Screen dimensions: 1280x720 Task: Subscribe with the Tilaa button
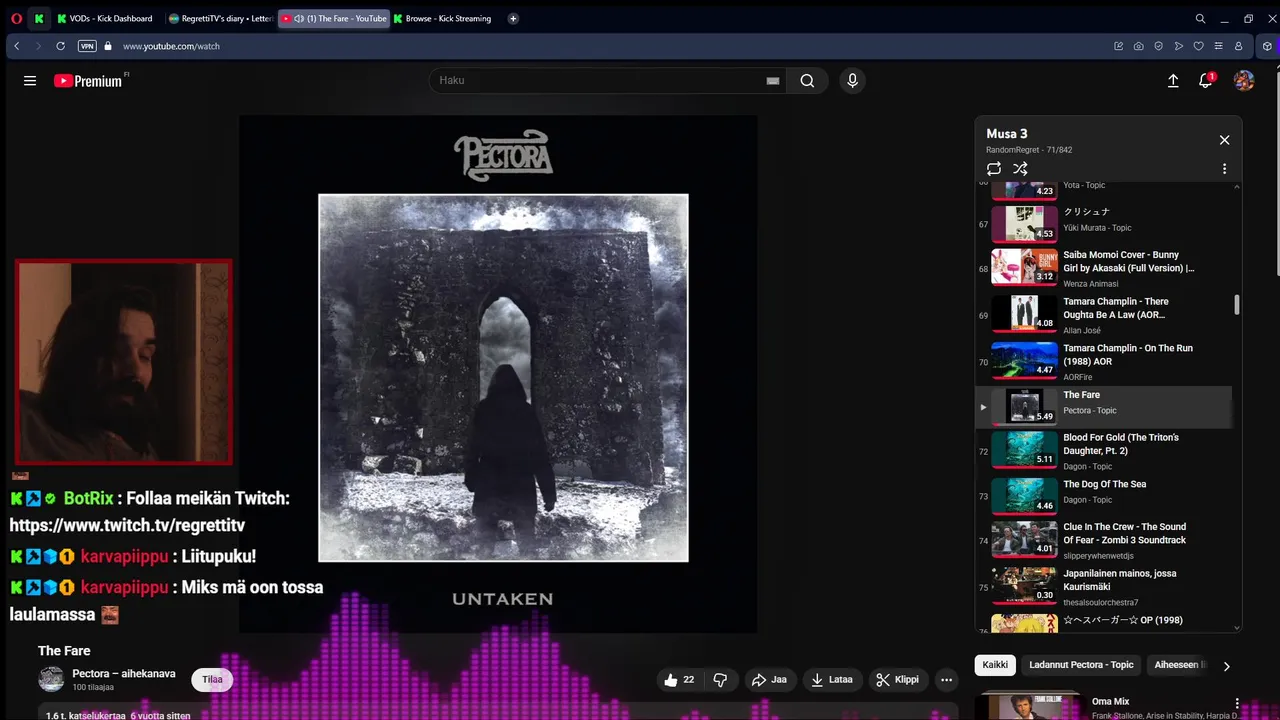pos(212,680)
